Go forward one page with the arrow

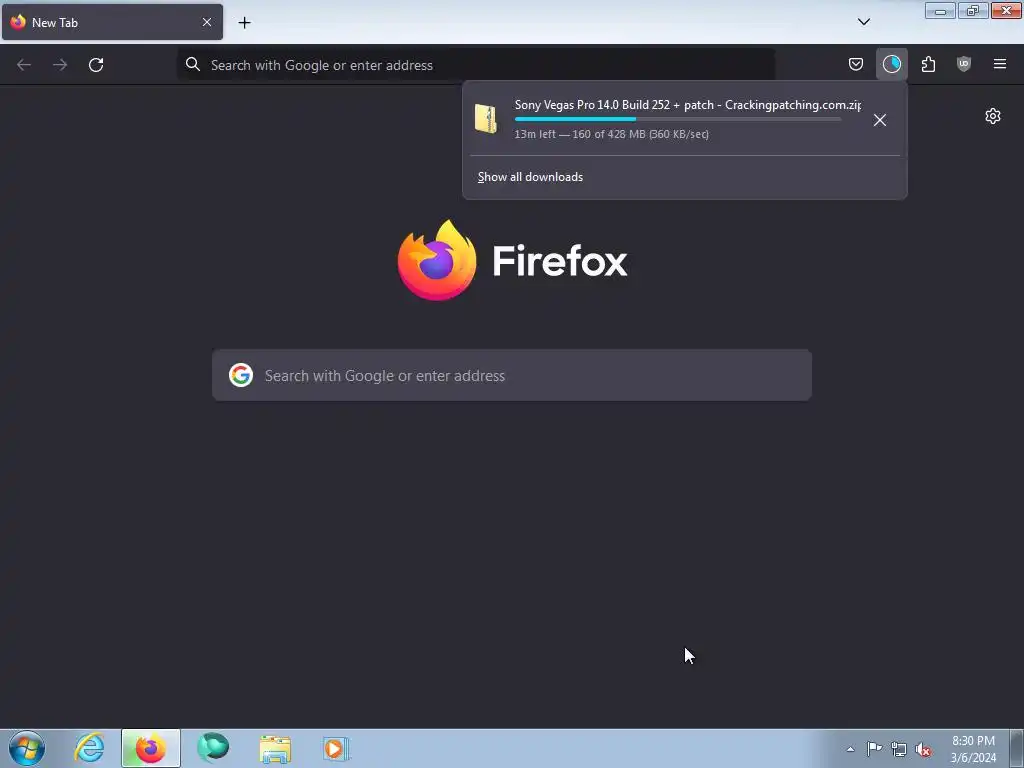pyautogui.click(x=60, y=65)
